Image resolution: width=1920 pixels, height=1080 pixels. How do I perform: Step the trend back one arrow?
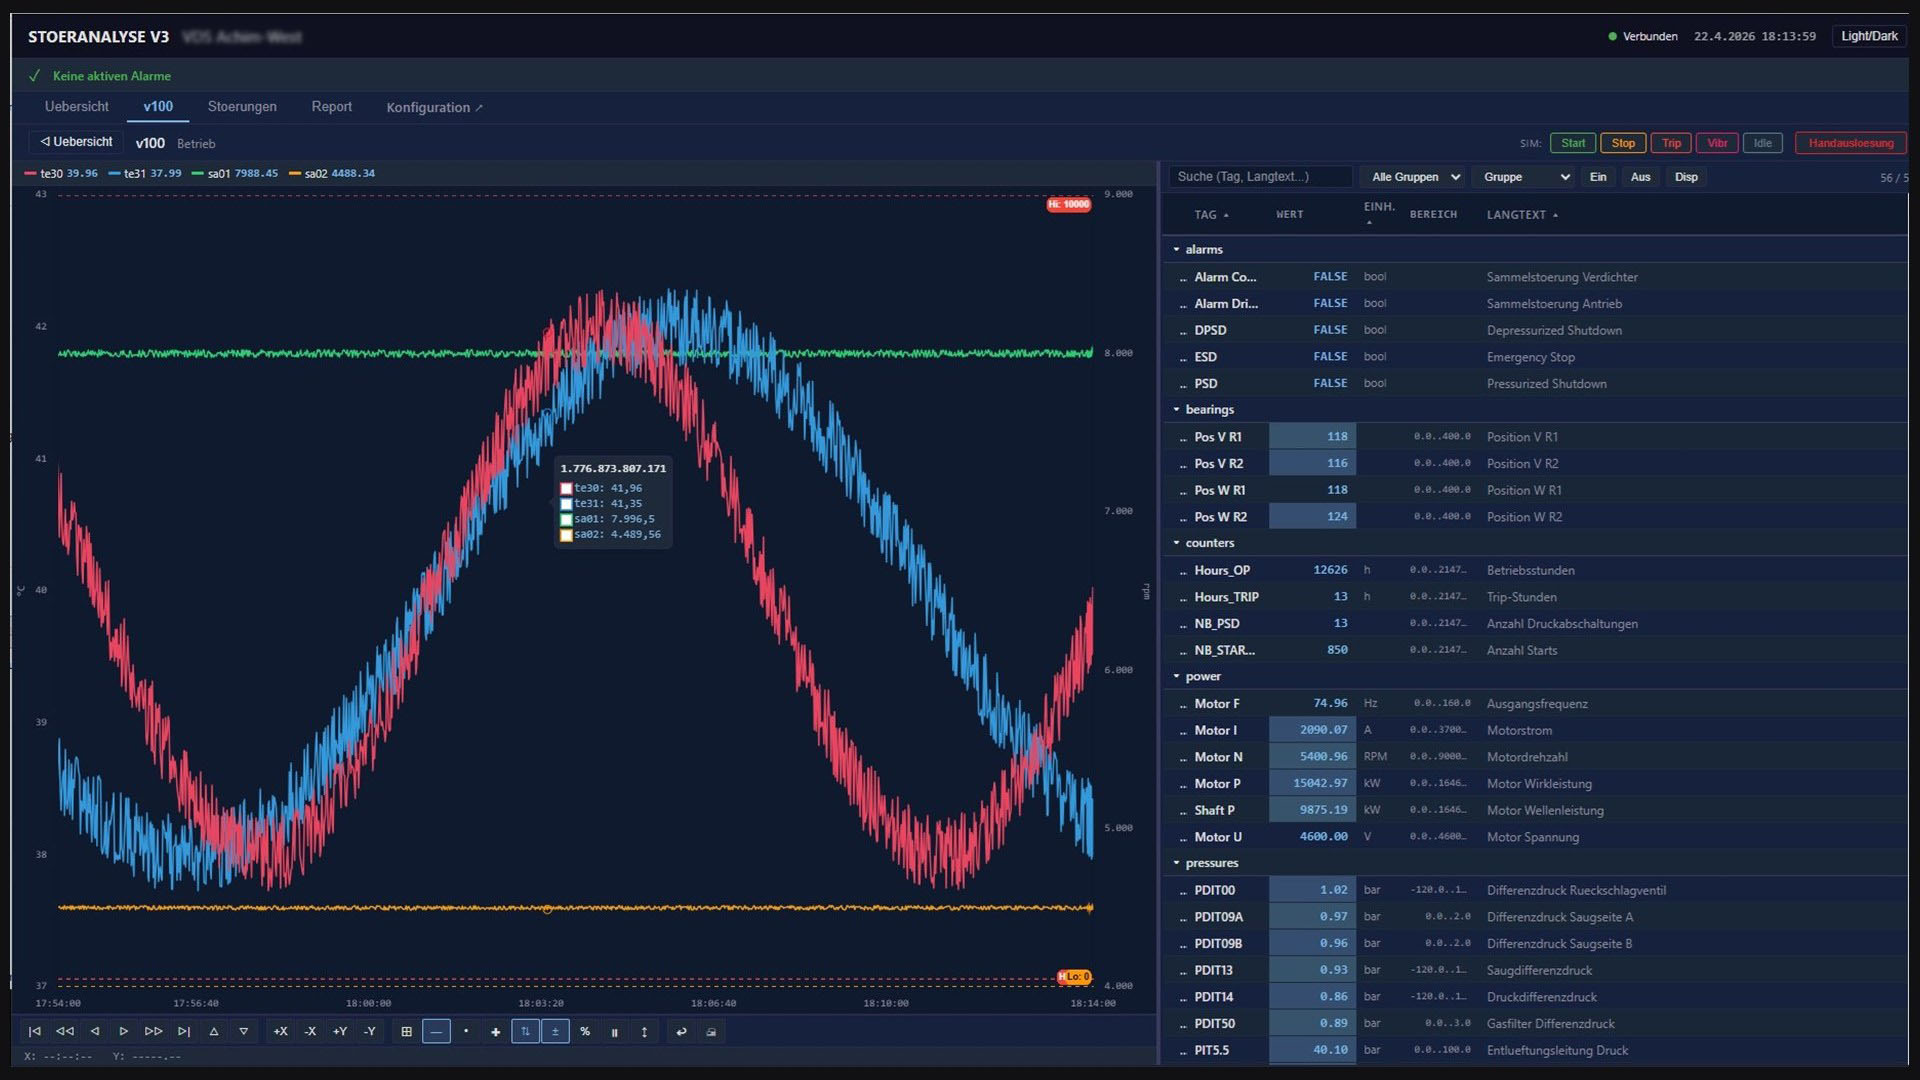tap(95, 1031)
